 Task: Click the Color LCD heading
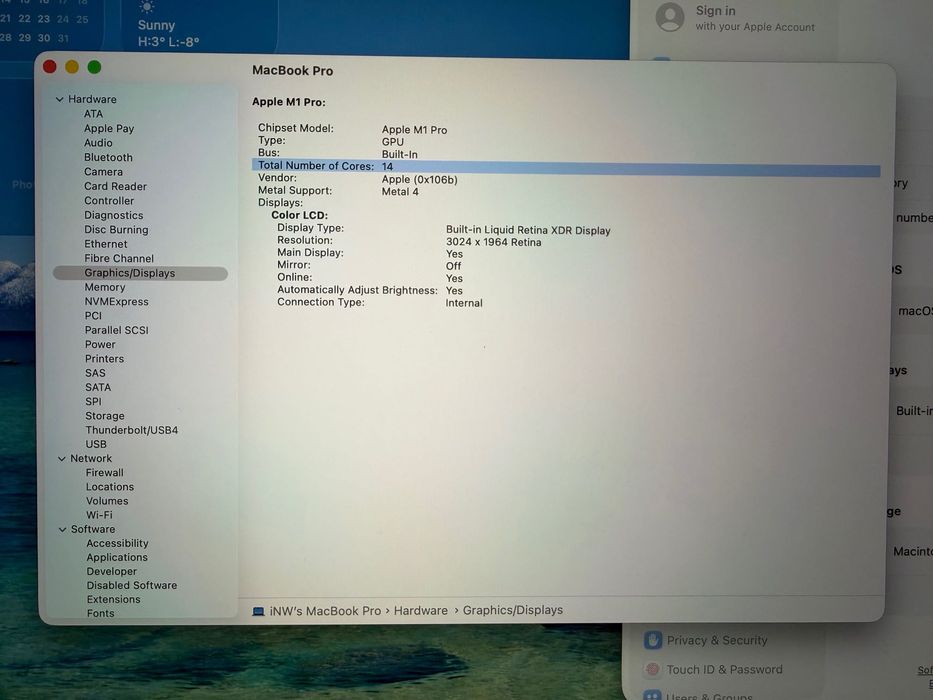[299, 215]
